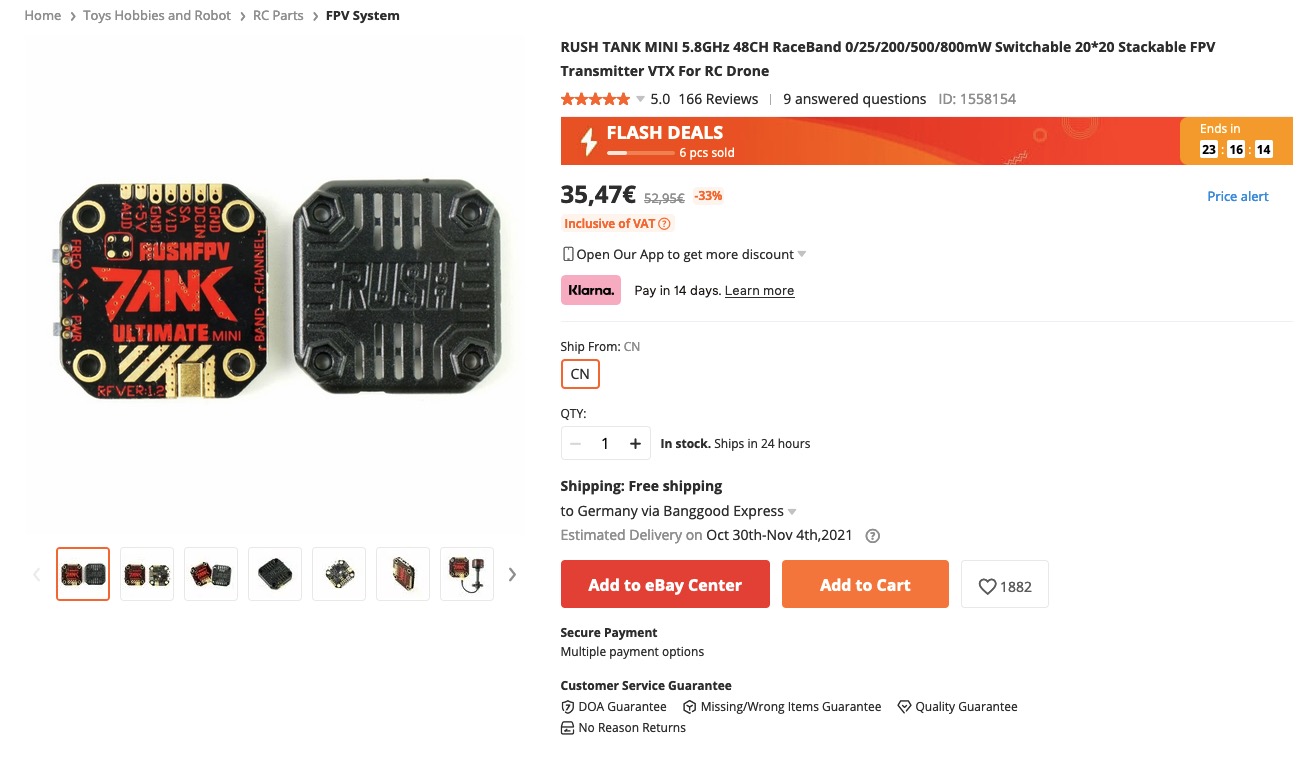Viewport: 1316px width, 758px height.
Task: Decrease quantity with the minus stepper
Action: [575, 442]
